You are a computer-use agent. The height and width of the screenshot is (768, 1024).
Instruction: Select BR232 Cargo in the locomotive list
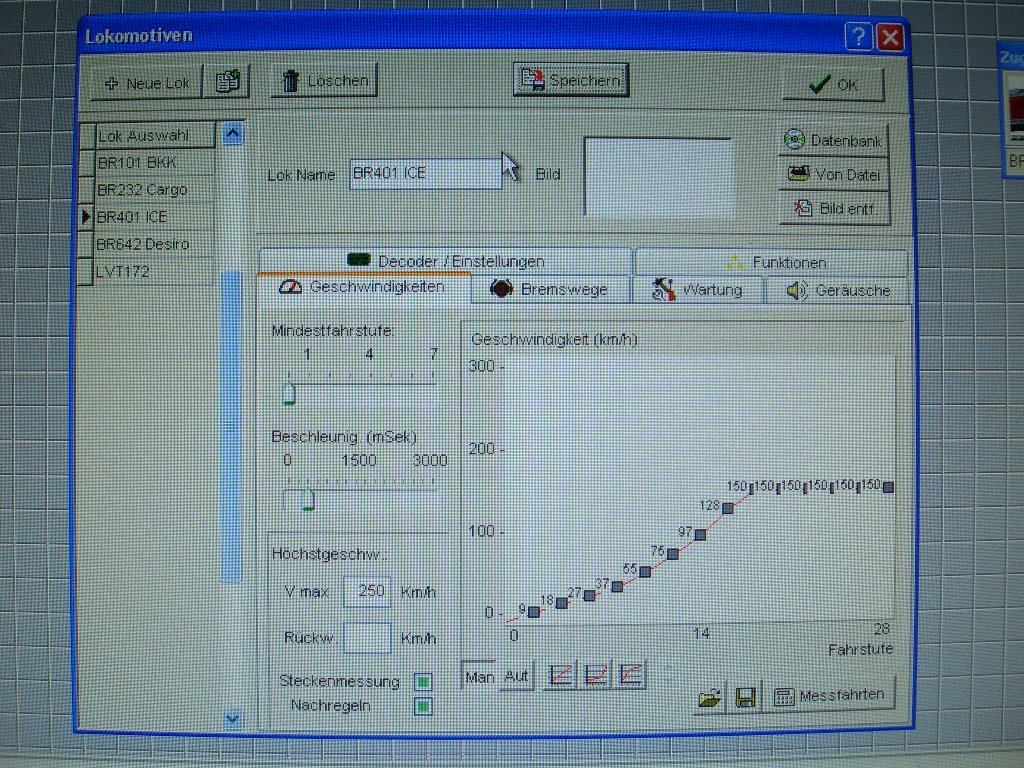tap(142, 189)
